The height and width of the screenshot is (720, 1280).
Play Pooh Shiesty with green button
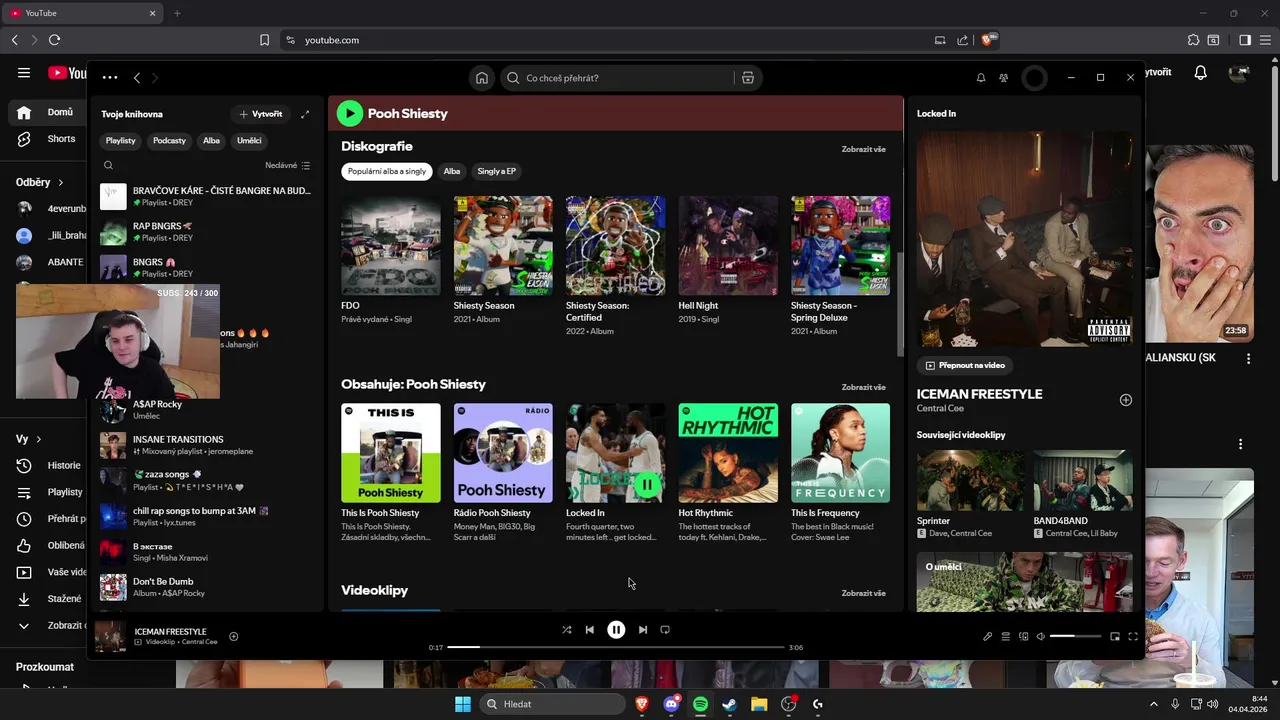tap(349, 113)
